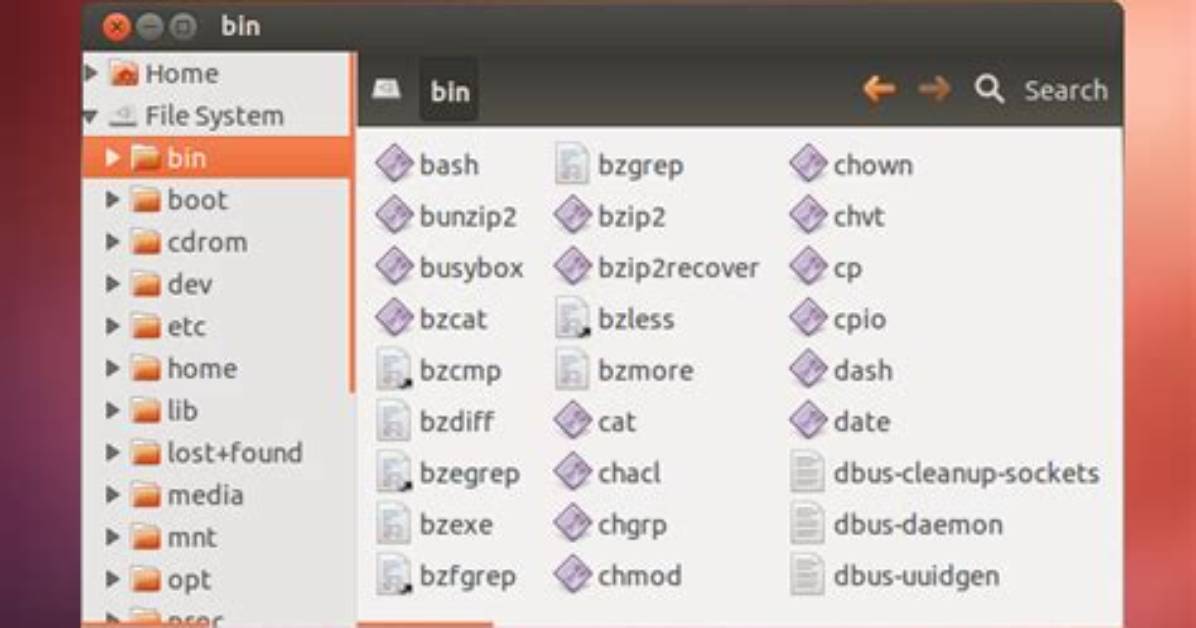This screenshot has height=628, width=1196.
Task: Click the bzcmp script icon
Action: pos(394,369)
